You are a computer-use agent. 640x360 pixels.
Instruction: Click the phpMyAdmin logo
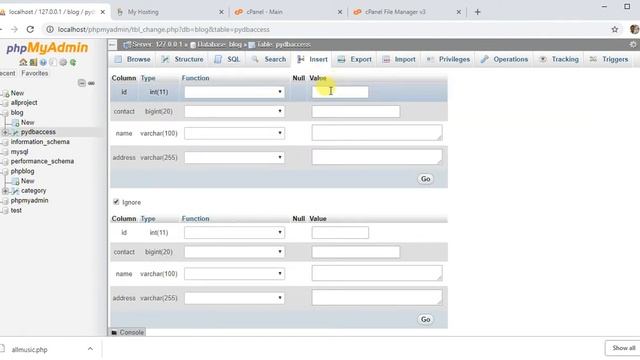click(x=47, y=48)
